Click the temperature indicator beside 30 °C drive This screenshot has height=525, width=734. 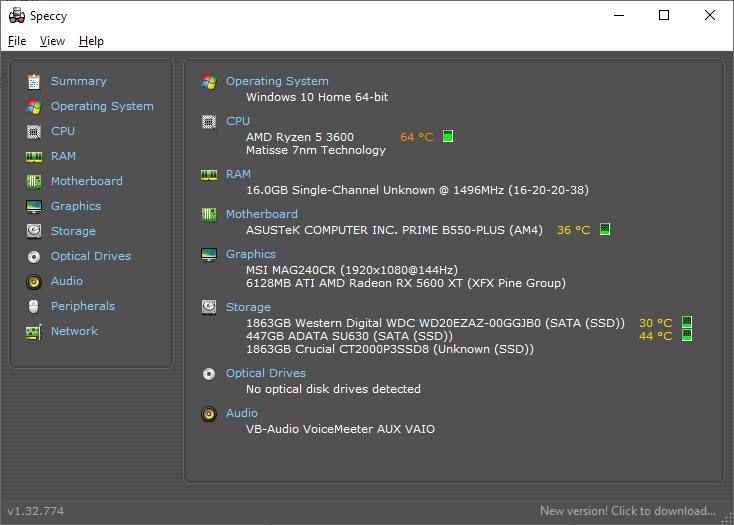coord(687,322)
